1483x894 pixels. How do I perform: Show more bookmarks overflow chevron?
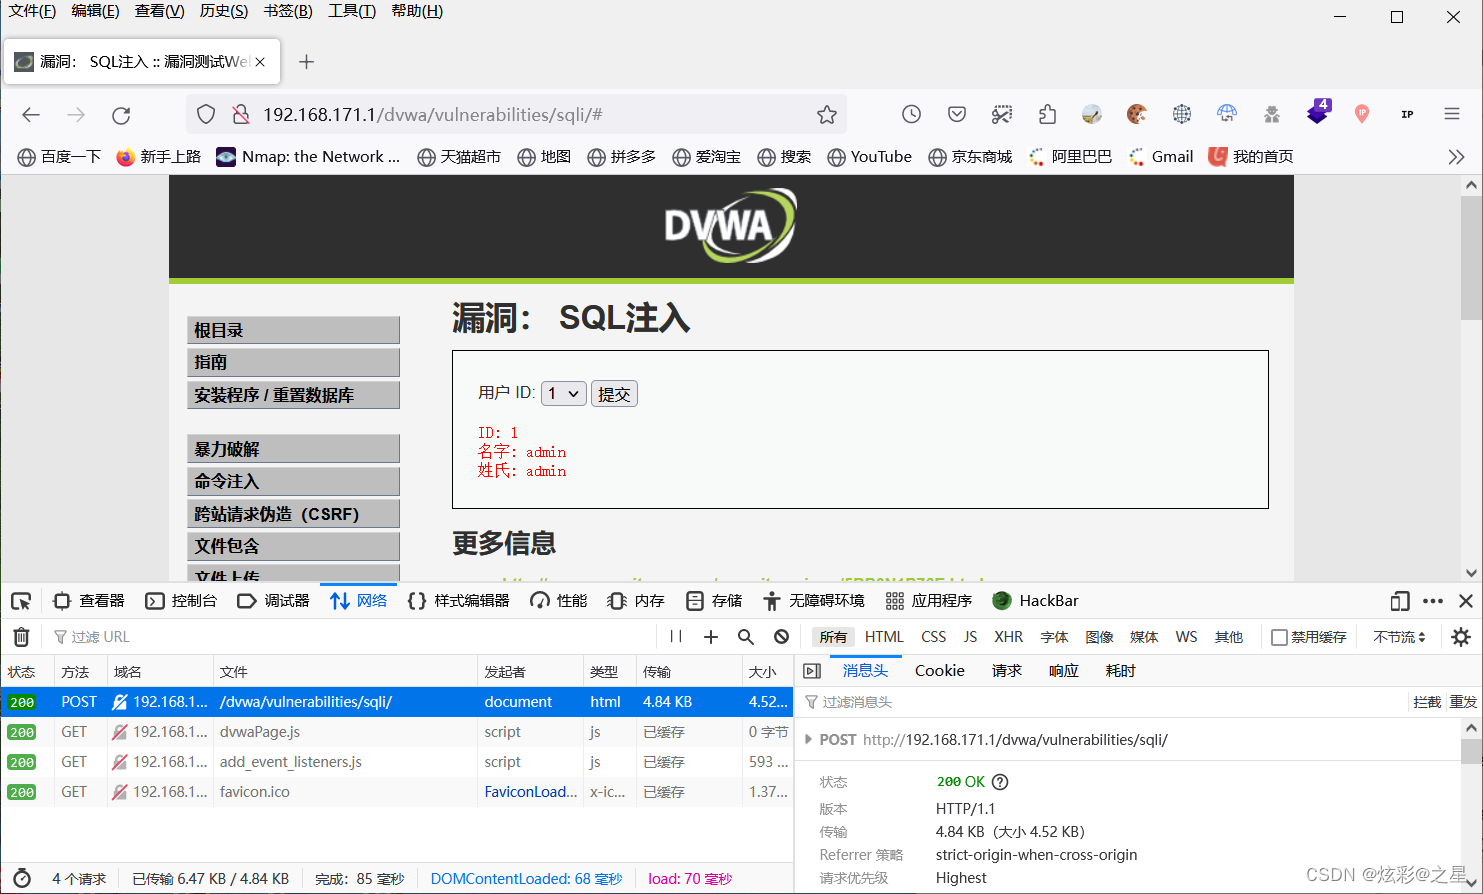tap(1456, 157)
